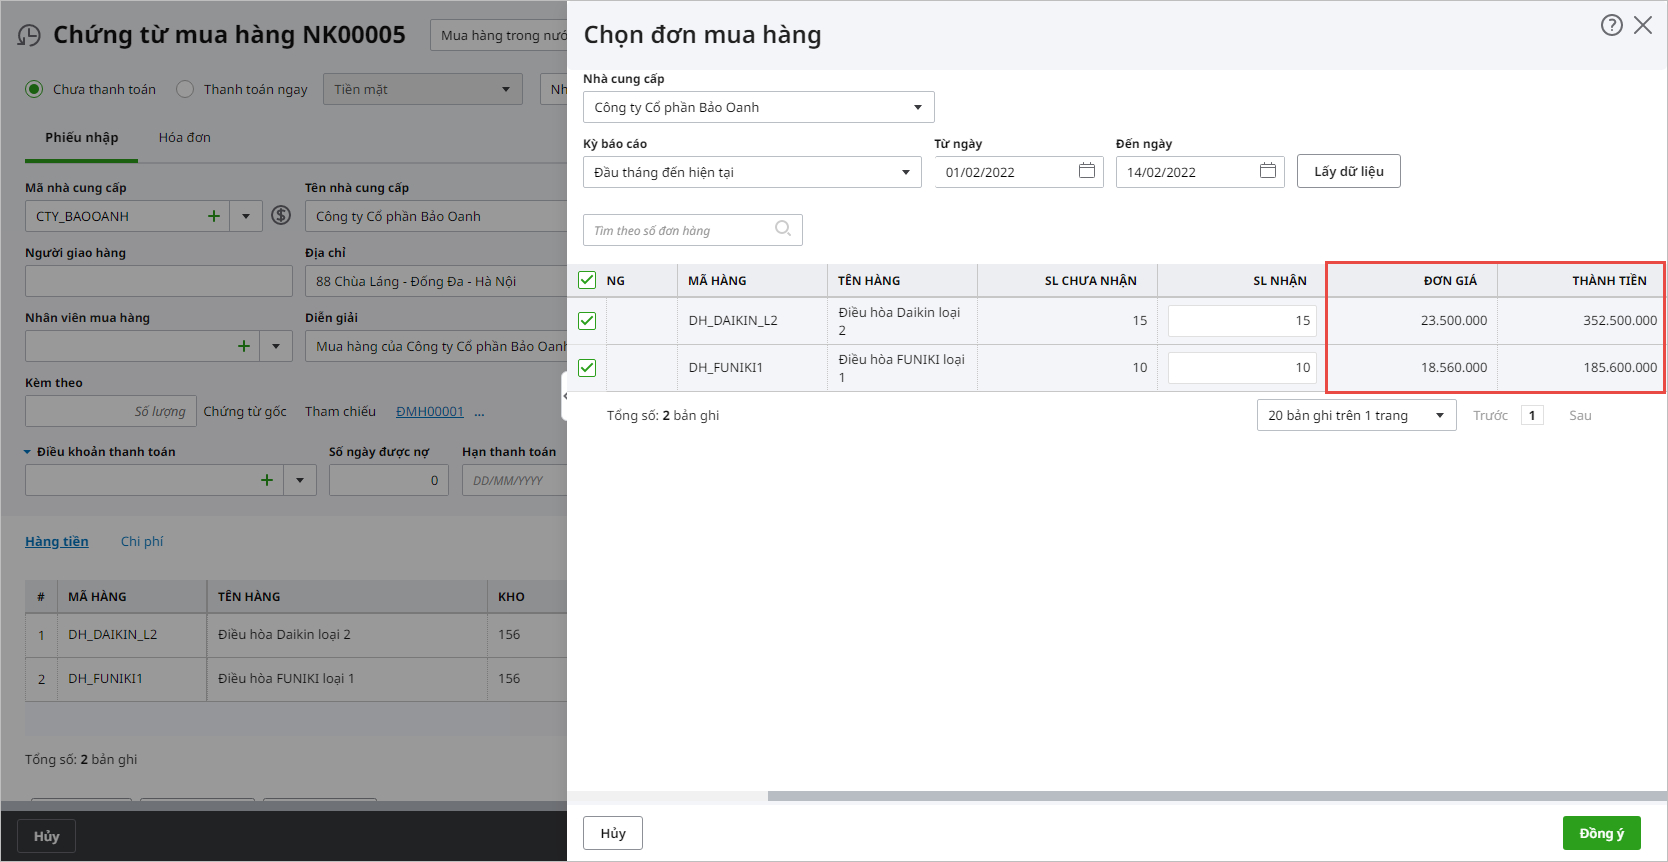
Task: Expand the 'Nhà cung cấp' supplier dropdown
Action: [917, 107]
